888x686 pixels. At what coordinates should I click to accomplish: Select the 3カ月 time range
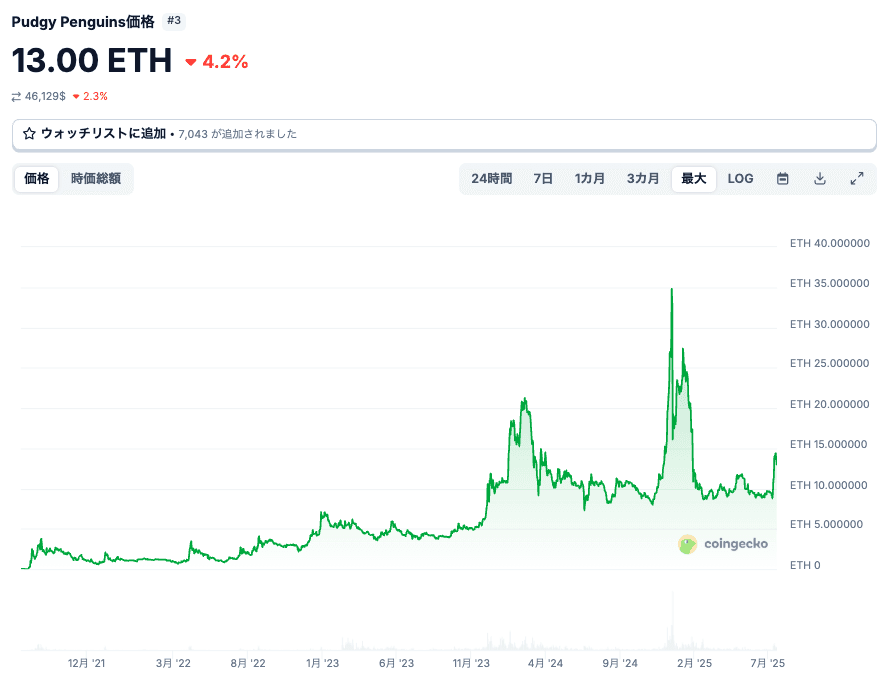click(643, 179)
